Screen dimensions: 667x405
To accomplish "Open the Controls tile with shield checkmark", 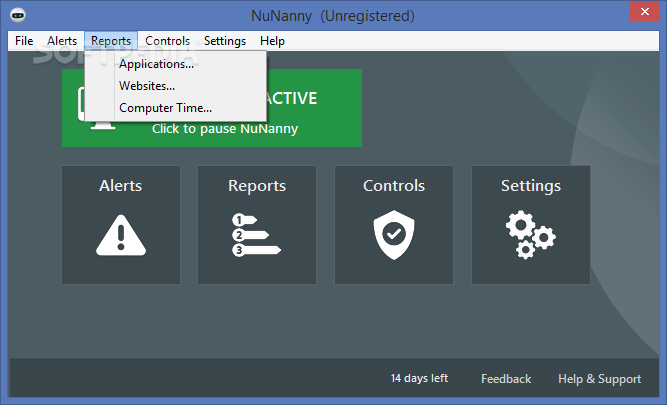I will 394,225.
